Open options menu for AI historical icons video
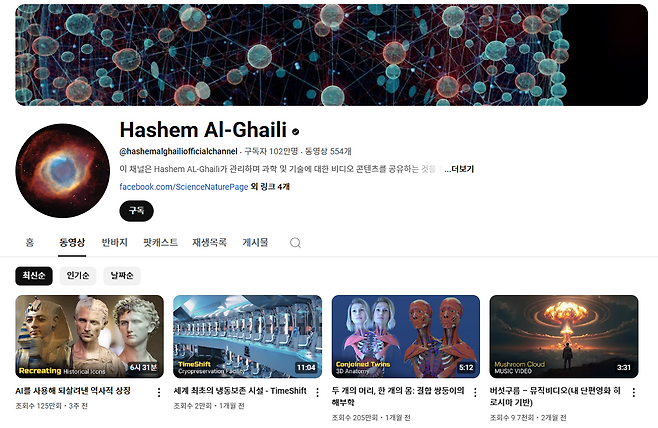This screenshot has height=428, width=658. tap(159, 392)
